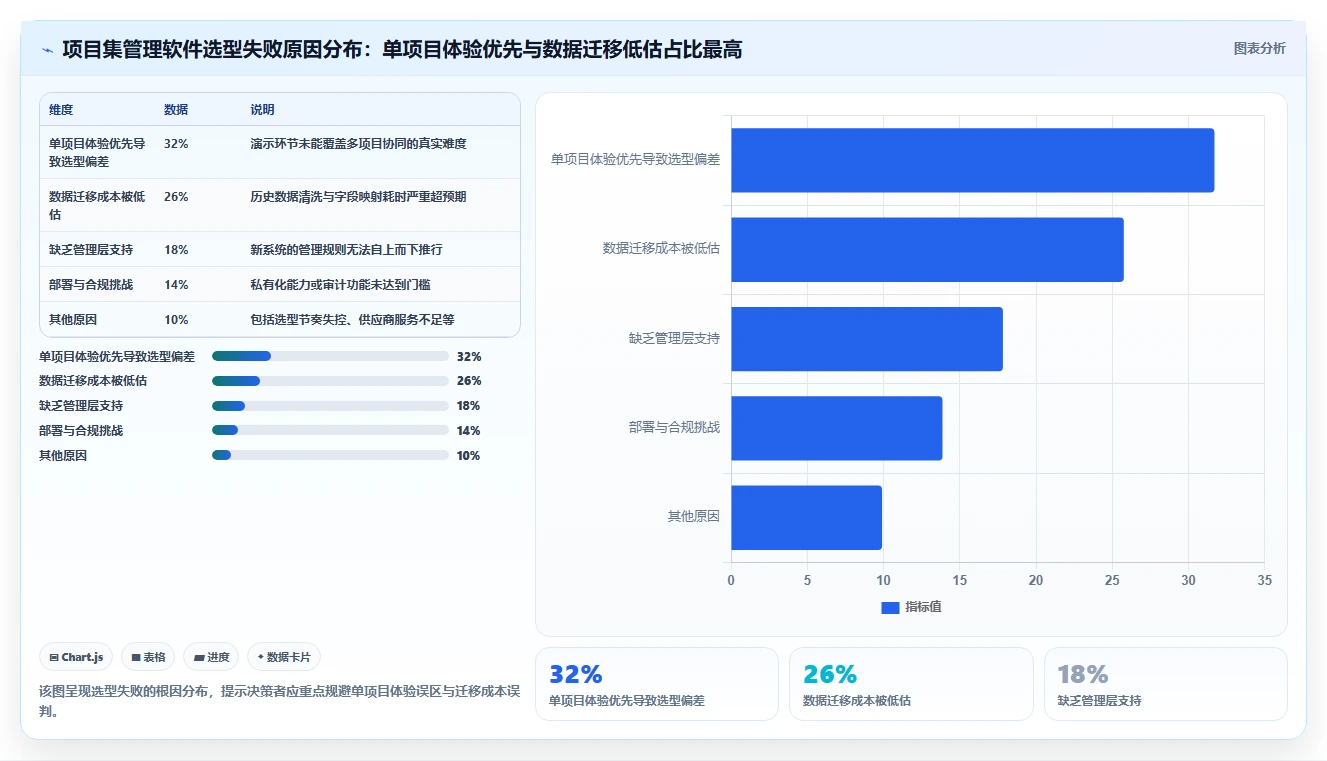
Task: Click the 32% value next to progress bar
Action: coord(469,356)
